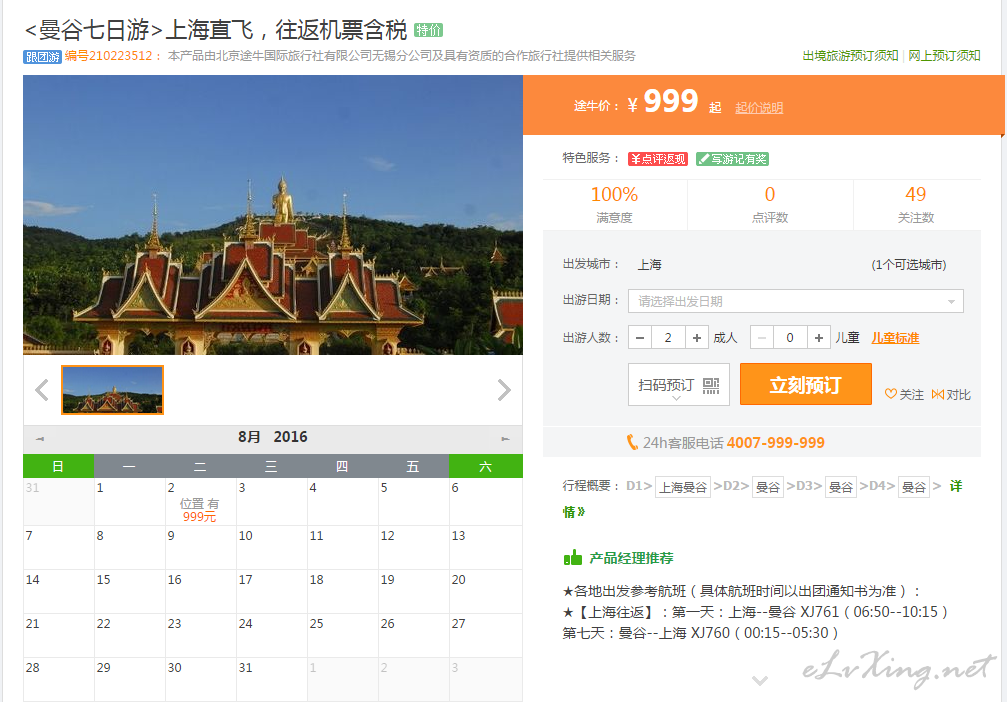Click the thumbs-up 产品经理推荐 icon

[572, 557]
